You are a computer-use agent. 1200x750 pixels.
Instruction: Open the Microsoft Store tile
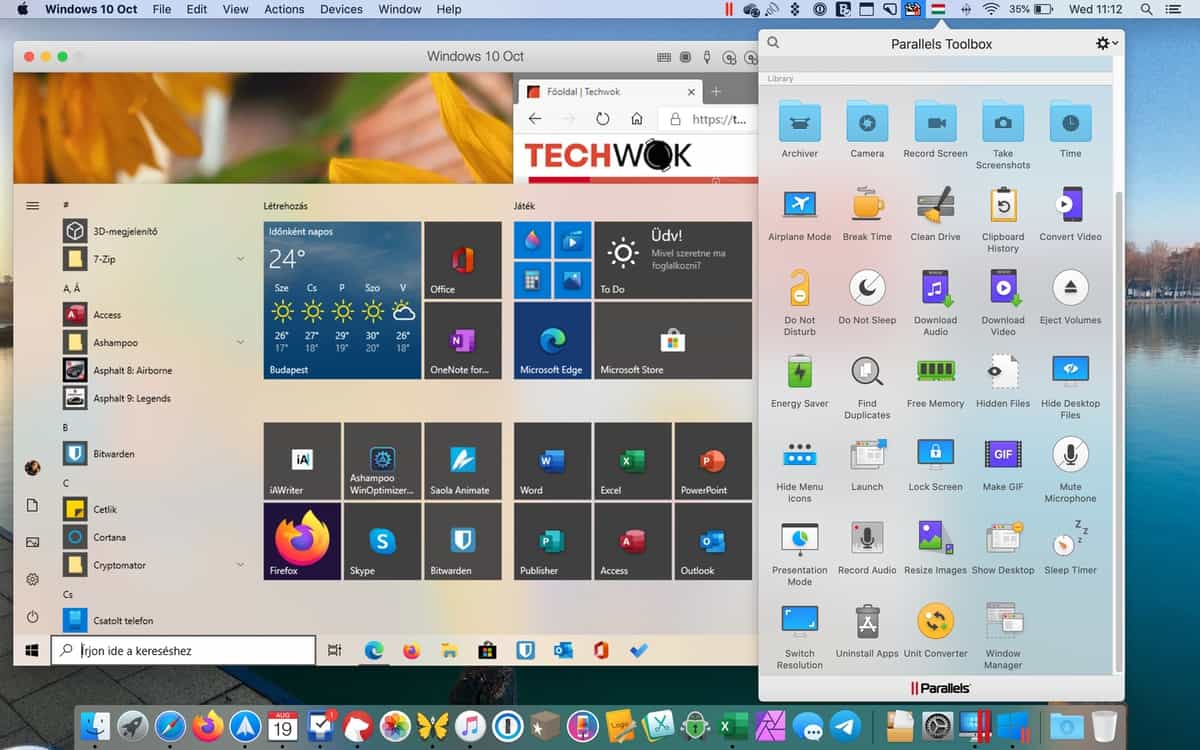pos(673,341)
